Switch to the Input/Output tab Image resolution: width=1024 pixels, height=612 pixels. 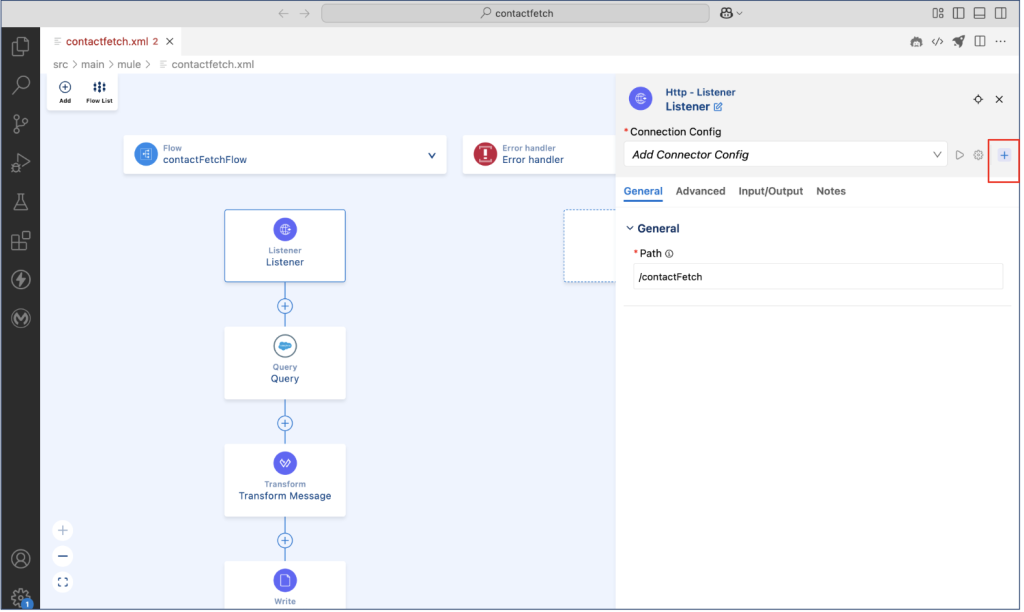(x=771, y=191)
